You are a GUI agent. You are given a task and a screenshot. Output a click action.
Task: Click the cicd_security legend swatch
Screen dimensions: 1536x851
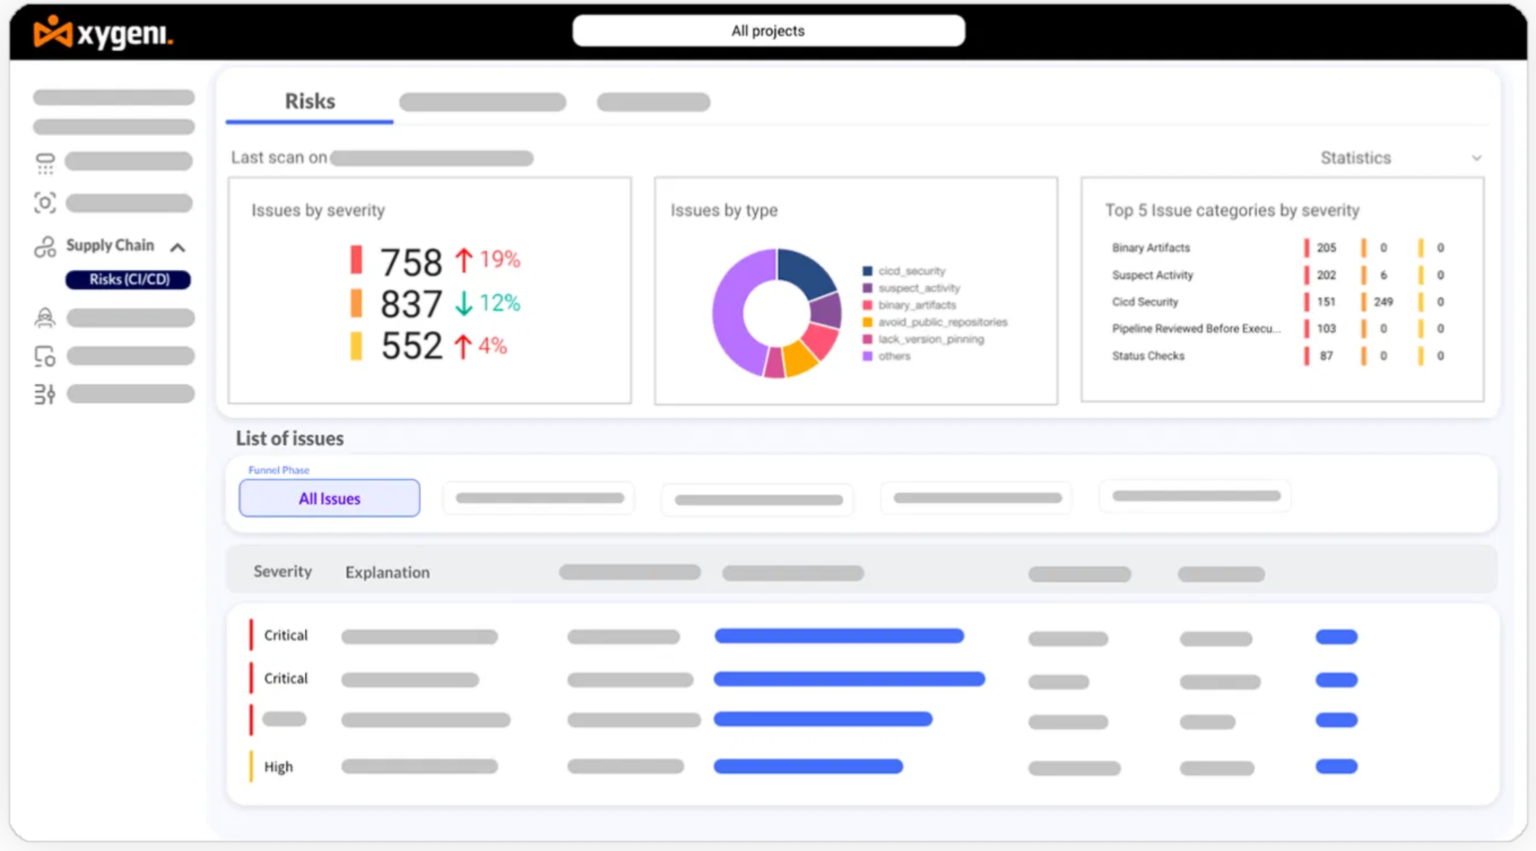click(868, 271)
